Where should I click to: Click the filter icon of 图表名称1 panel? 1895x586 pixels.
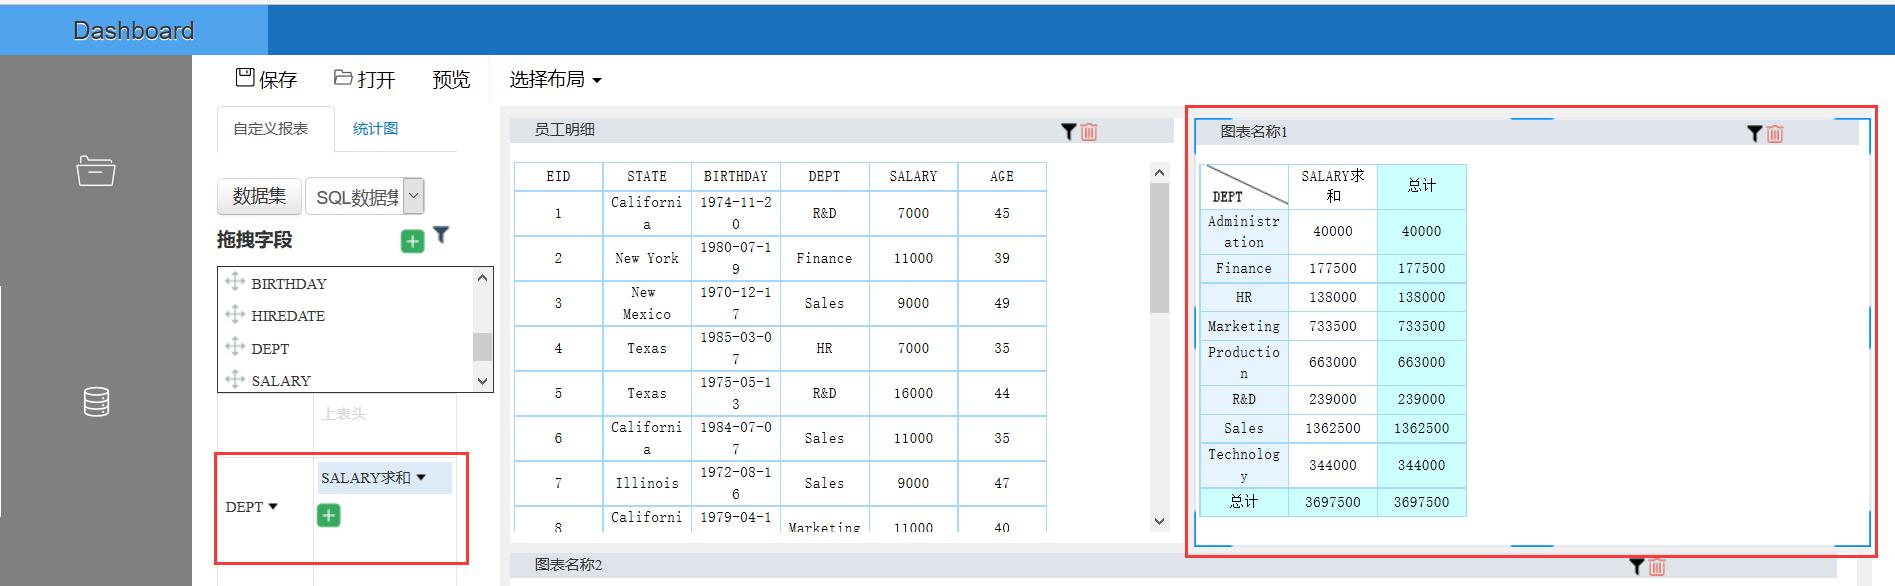coord(1754,133)
